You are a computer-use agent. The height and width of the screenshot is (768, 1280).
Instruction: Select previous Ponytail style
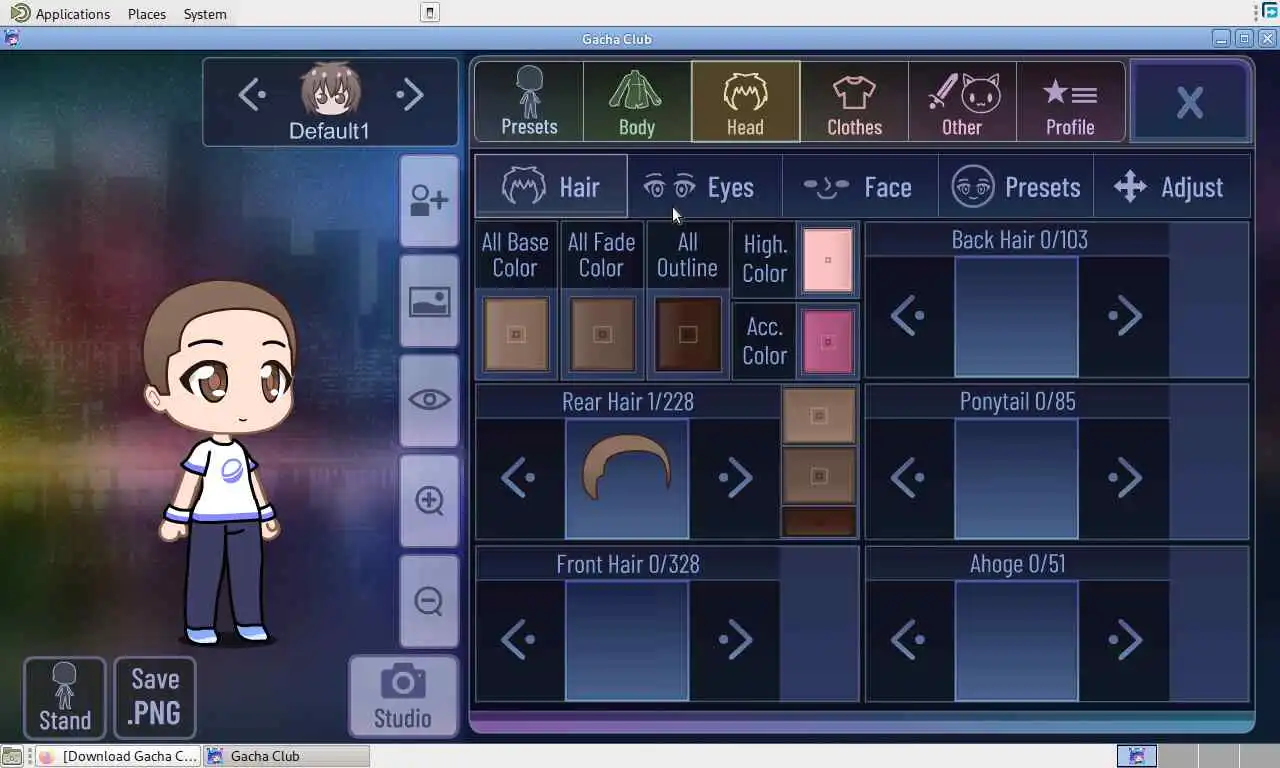pyautogui.click(x=908, y=478)
